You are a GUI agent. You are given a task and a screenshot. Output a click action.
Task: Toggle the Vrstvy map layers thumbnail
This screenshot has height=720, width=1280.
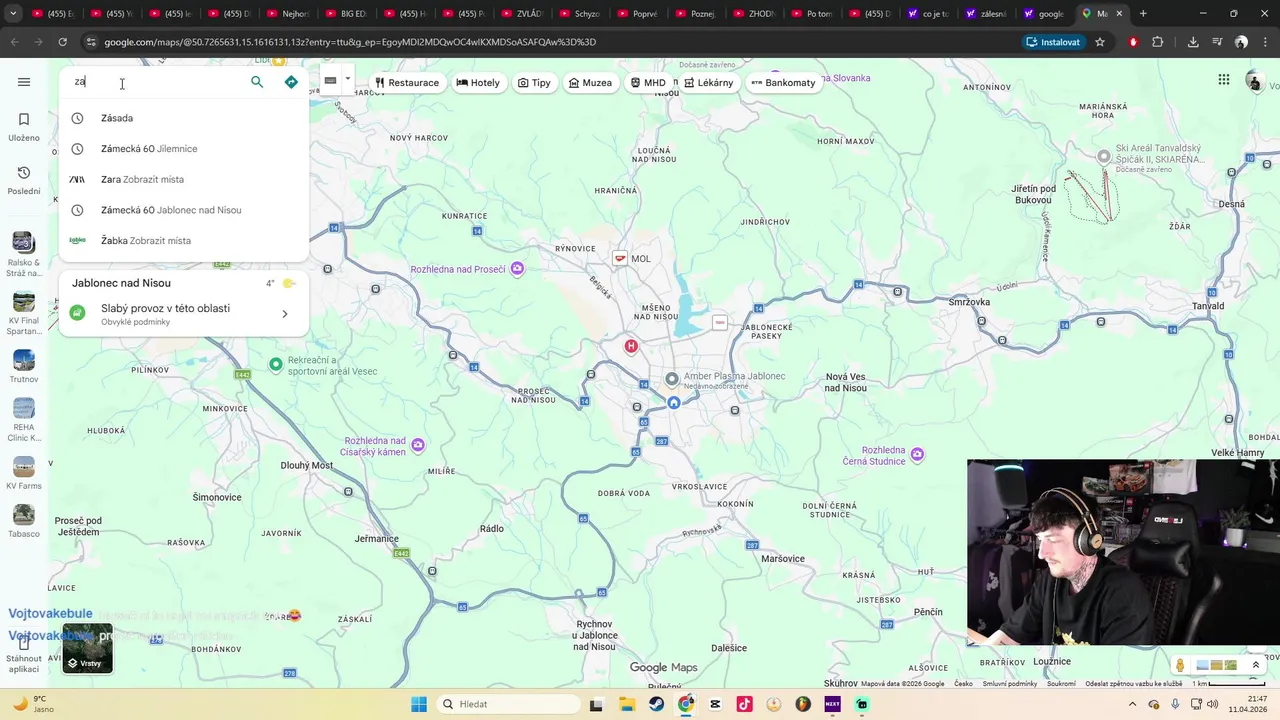coord(88,648)
